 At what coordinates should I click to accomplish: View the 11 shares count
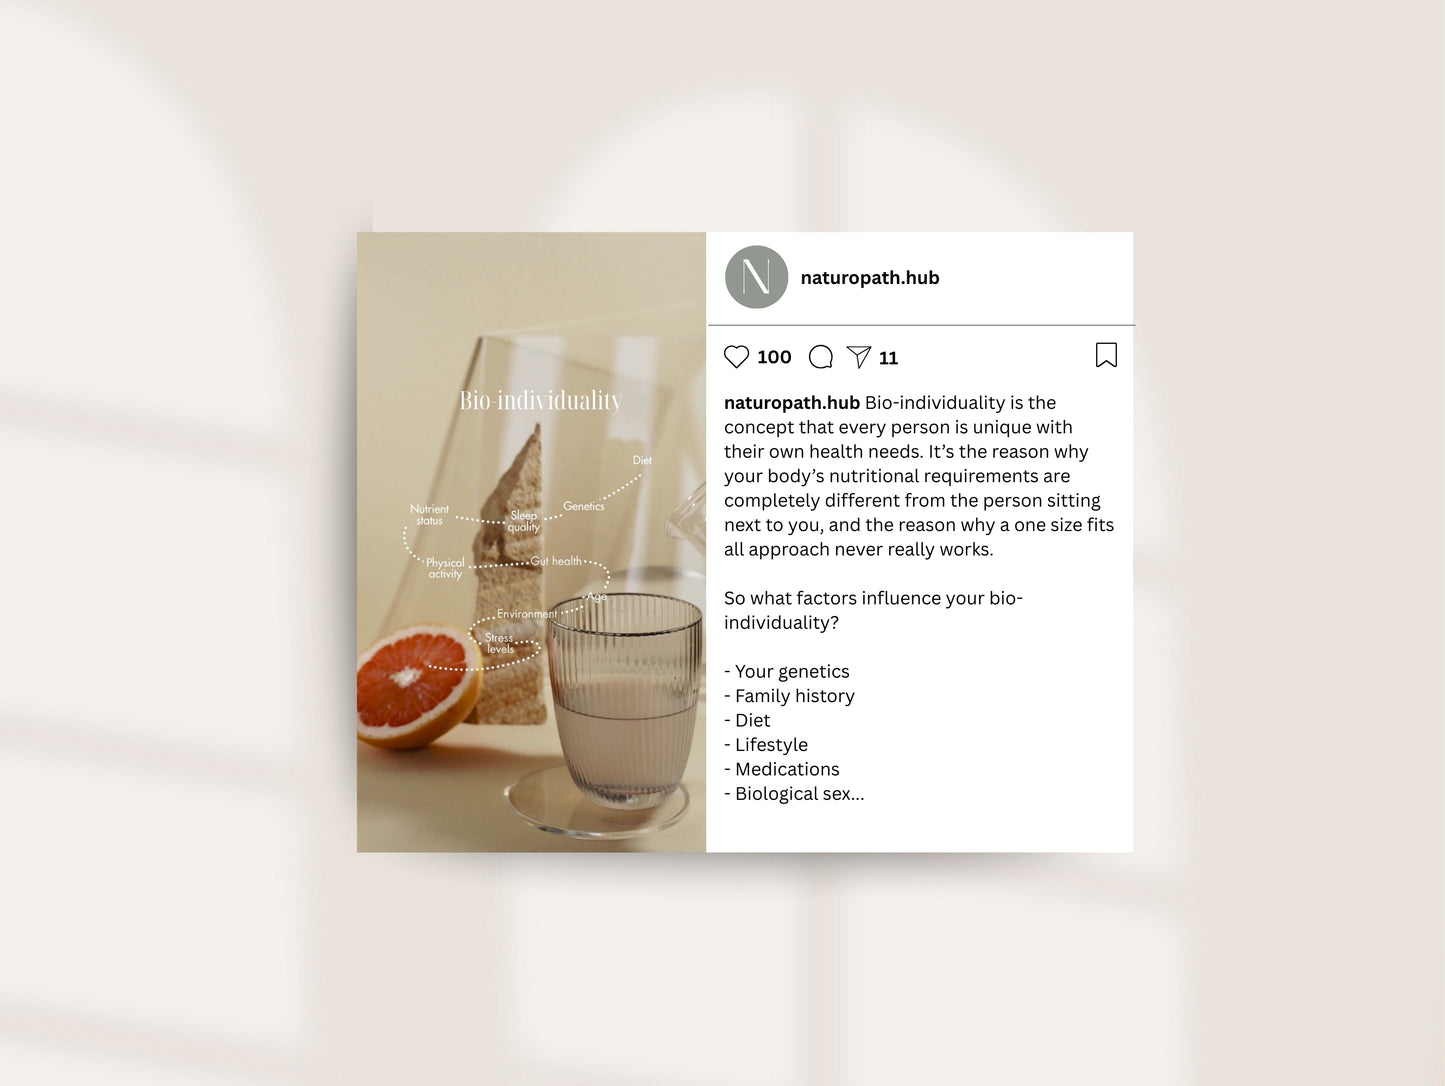(x=888, y=358)
